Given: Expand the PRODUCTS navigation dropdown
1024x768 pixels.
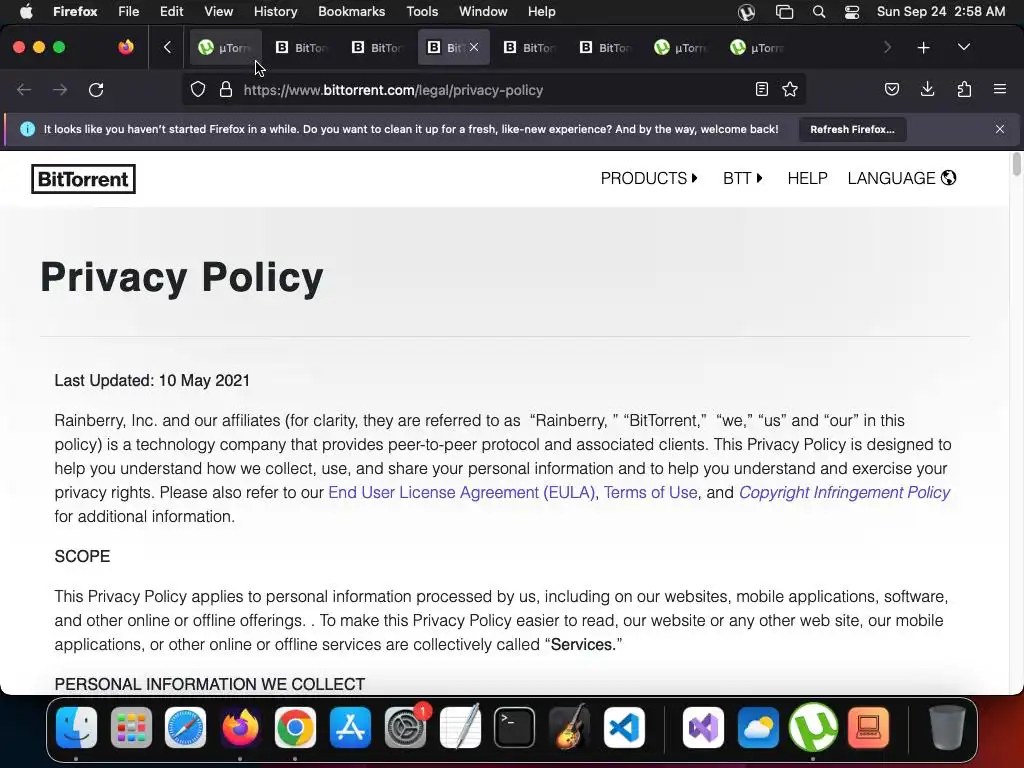Looking at the screenshot, I should click(649, 178).
